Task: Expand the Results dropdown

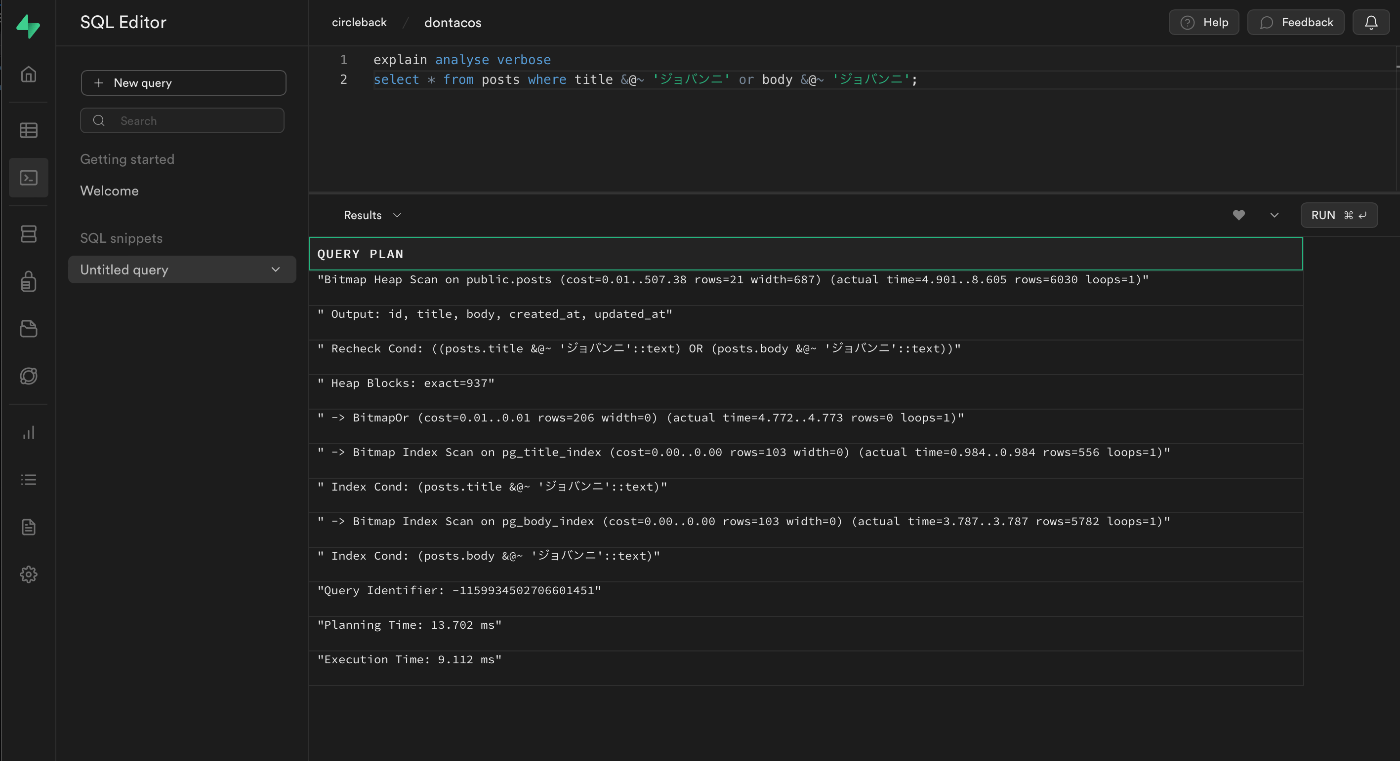Action: tap(372, 215)
